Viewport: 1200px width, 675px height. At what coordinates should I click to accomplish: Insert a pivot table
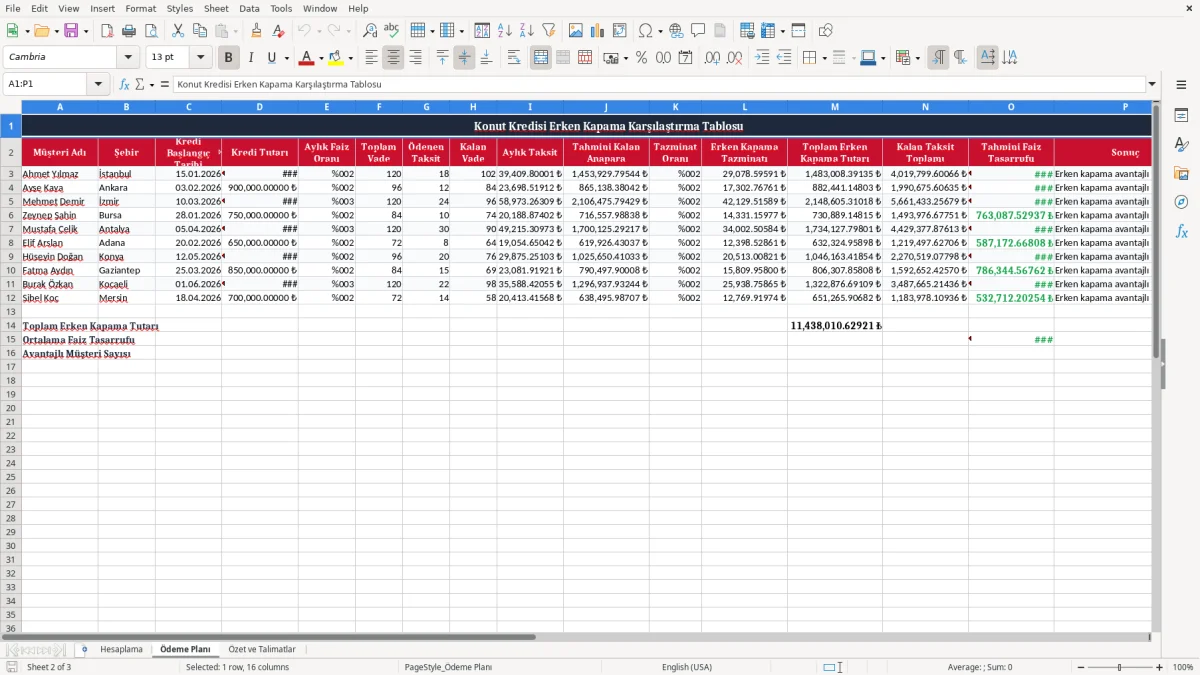tap(620, 31)
